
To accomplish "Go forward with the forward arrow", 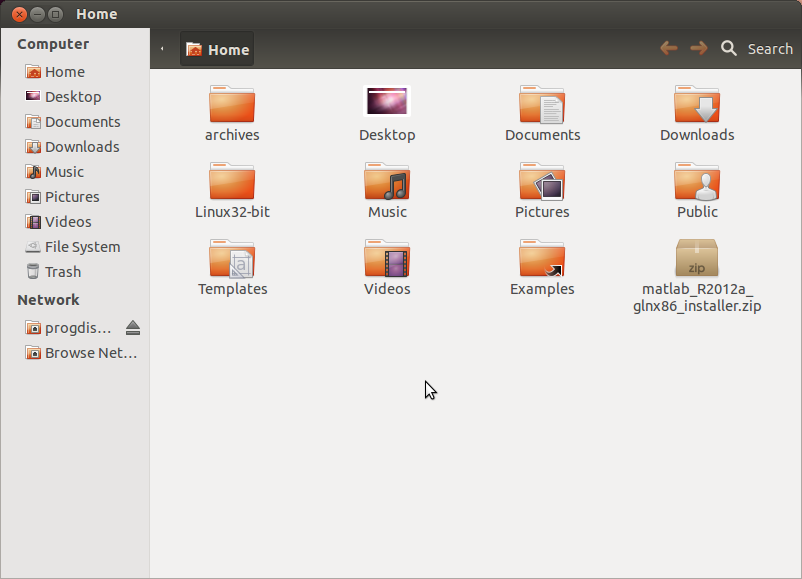I will pos(699,49).
